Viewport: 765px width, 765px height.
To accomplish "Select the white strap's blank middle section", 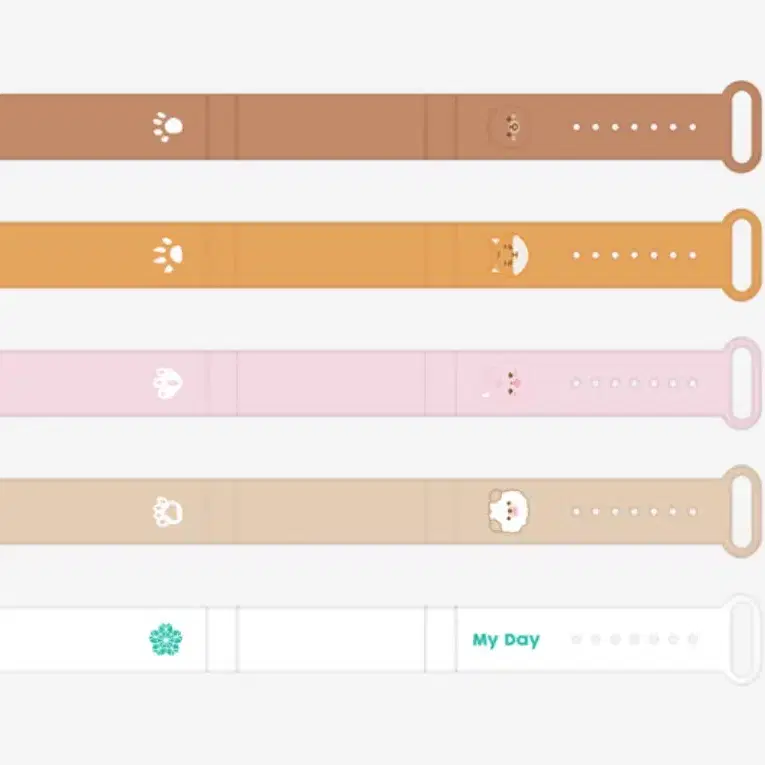I will [x=331, y=639].
